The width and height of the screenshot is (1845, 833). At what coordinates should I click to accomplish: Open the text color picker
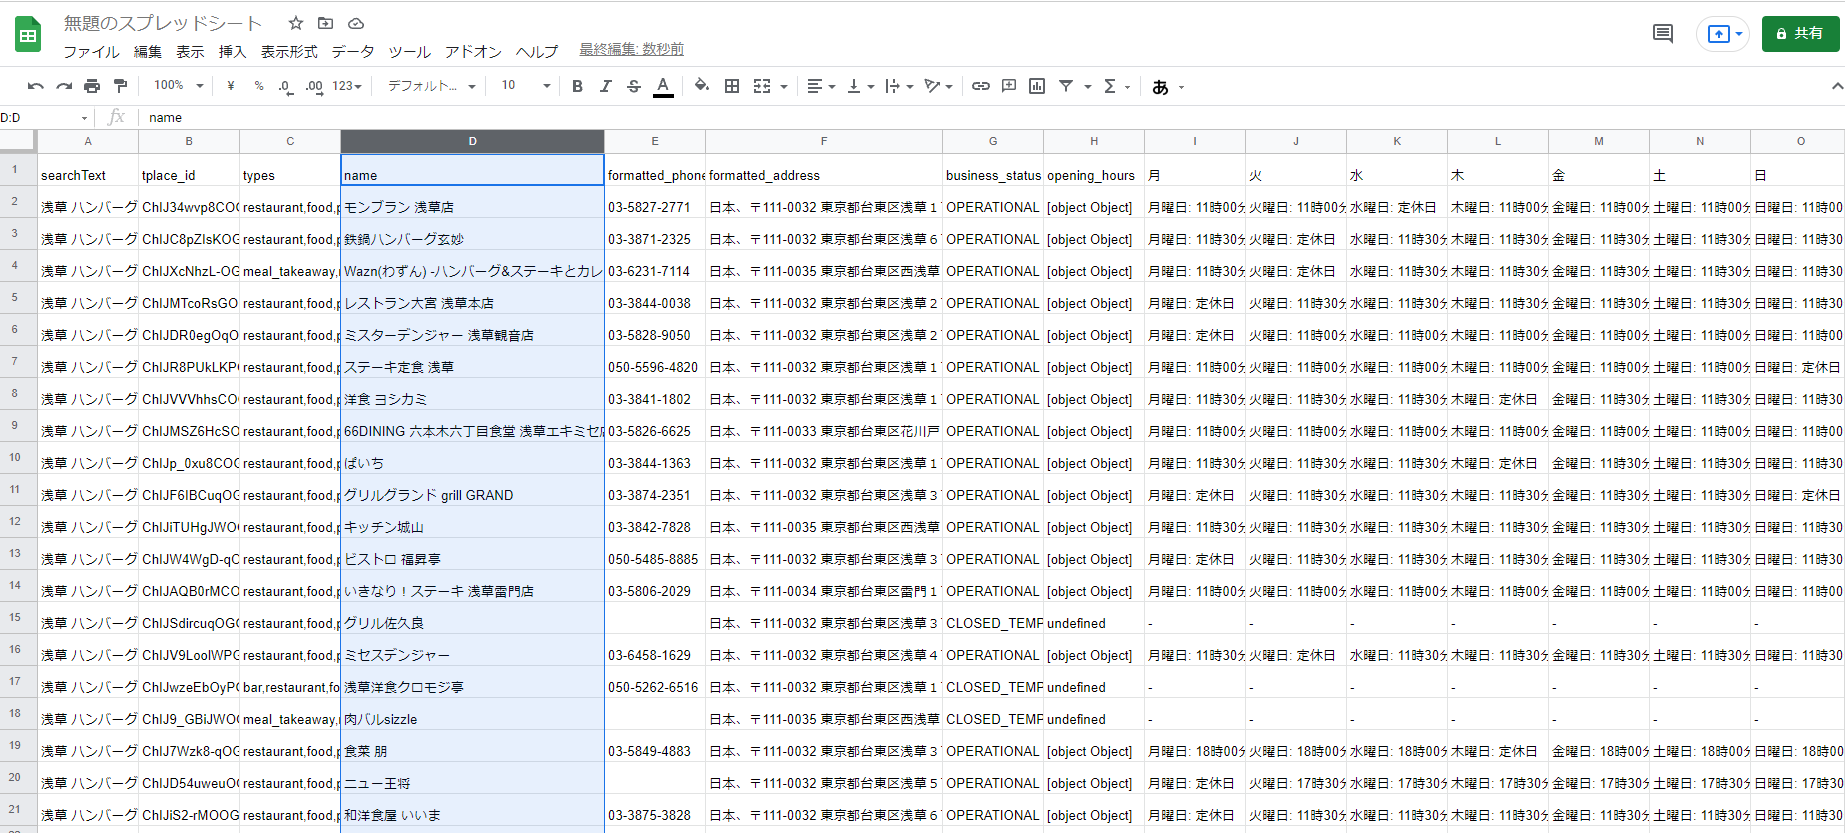[663, 86]
